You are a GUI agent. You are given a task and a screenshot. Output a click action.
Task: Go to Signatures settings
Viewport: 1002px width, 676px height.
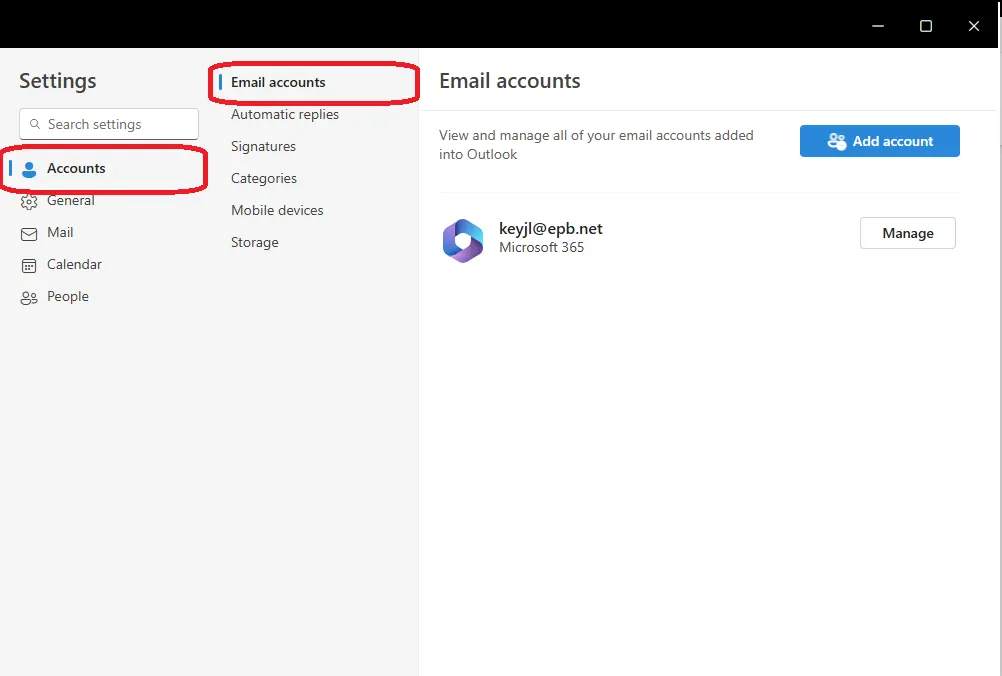263,146
